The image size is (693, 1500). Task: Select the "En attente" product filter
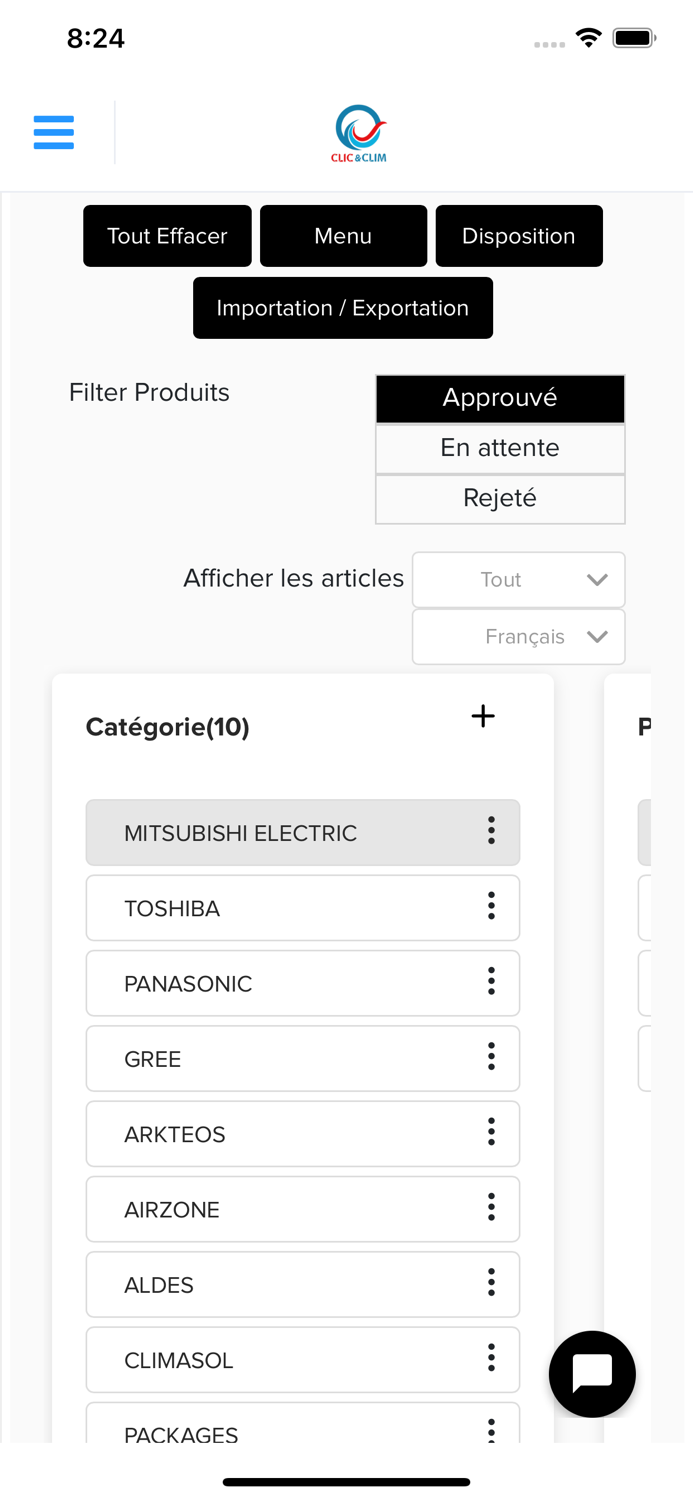click(x=500, y=448)
